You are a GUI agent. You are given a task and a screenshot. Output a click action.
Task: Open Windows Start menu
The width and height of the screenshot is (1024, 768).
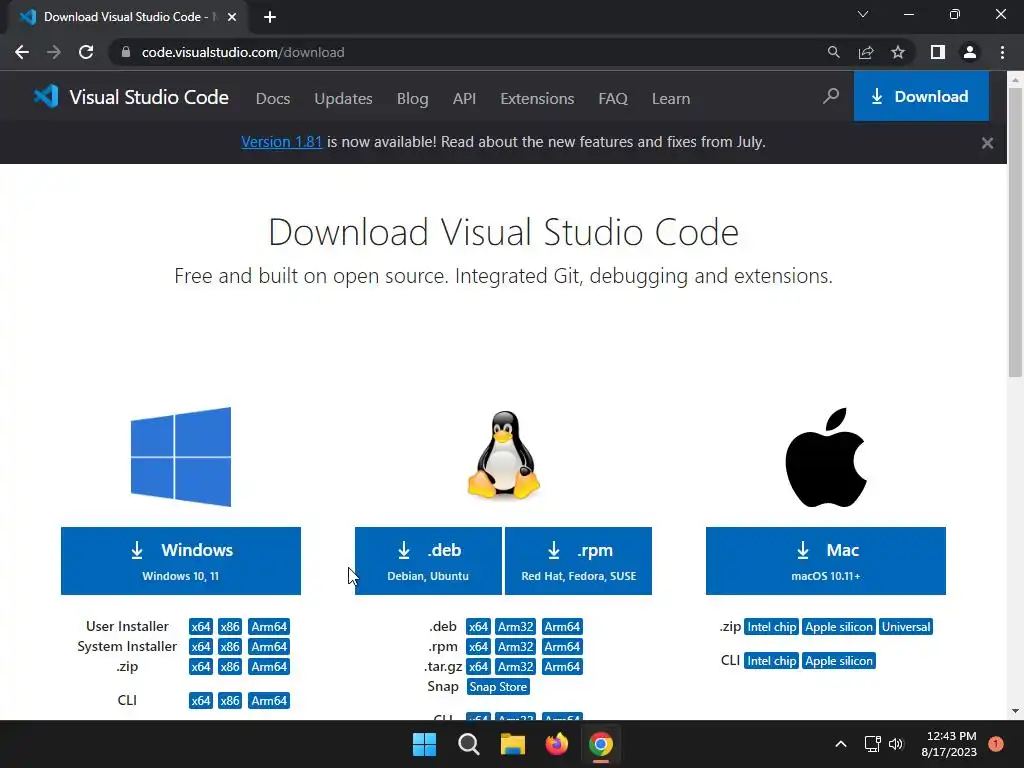(424, 744)
